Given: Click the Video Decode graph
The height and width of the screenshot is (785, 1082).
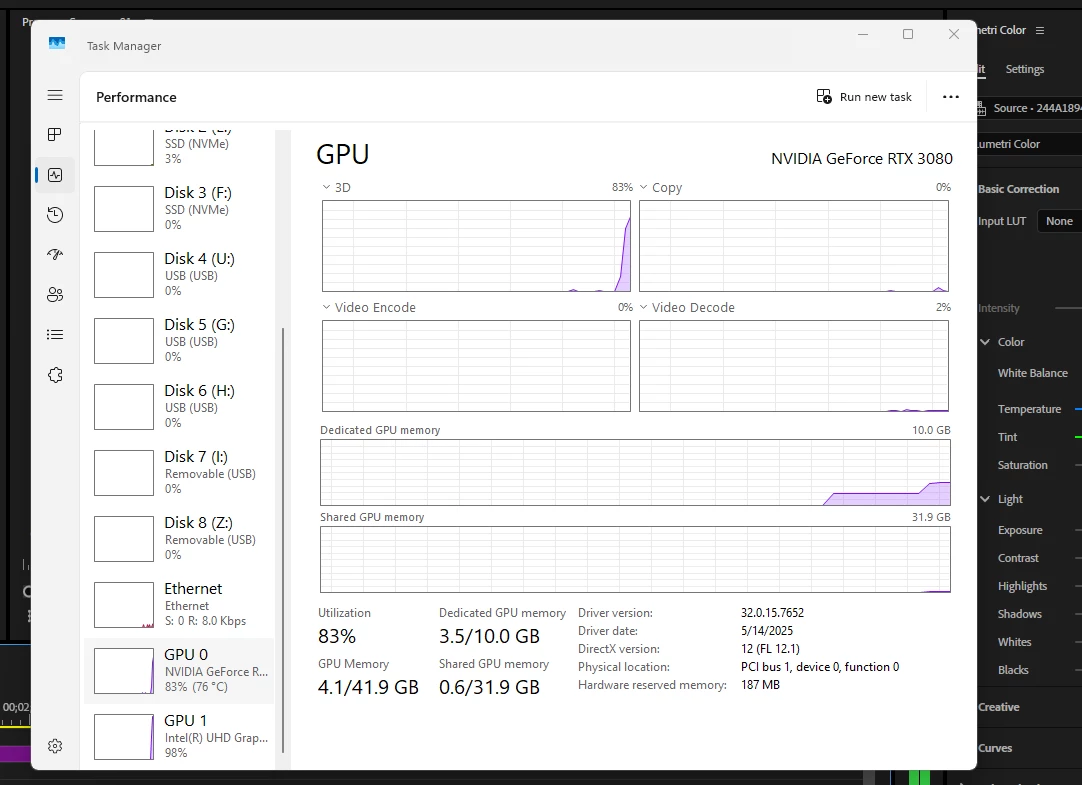Looking at the screenshot, I should 794,366.
